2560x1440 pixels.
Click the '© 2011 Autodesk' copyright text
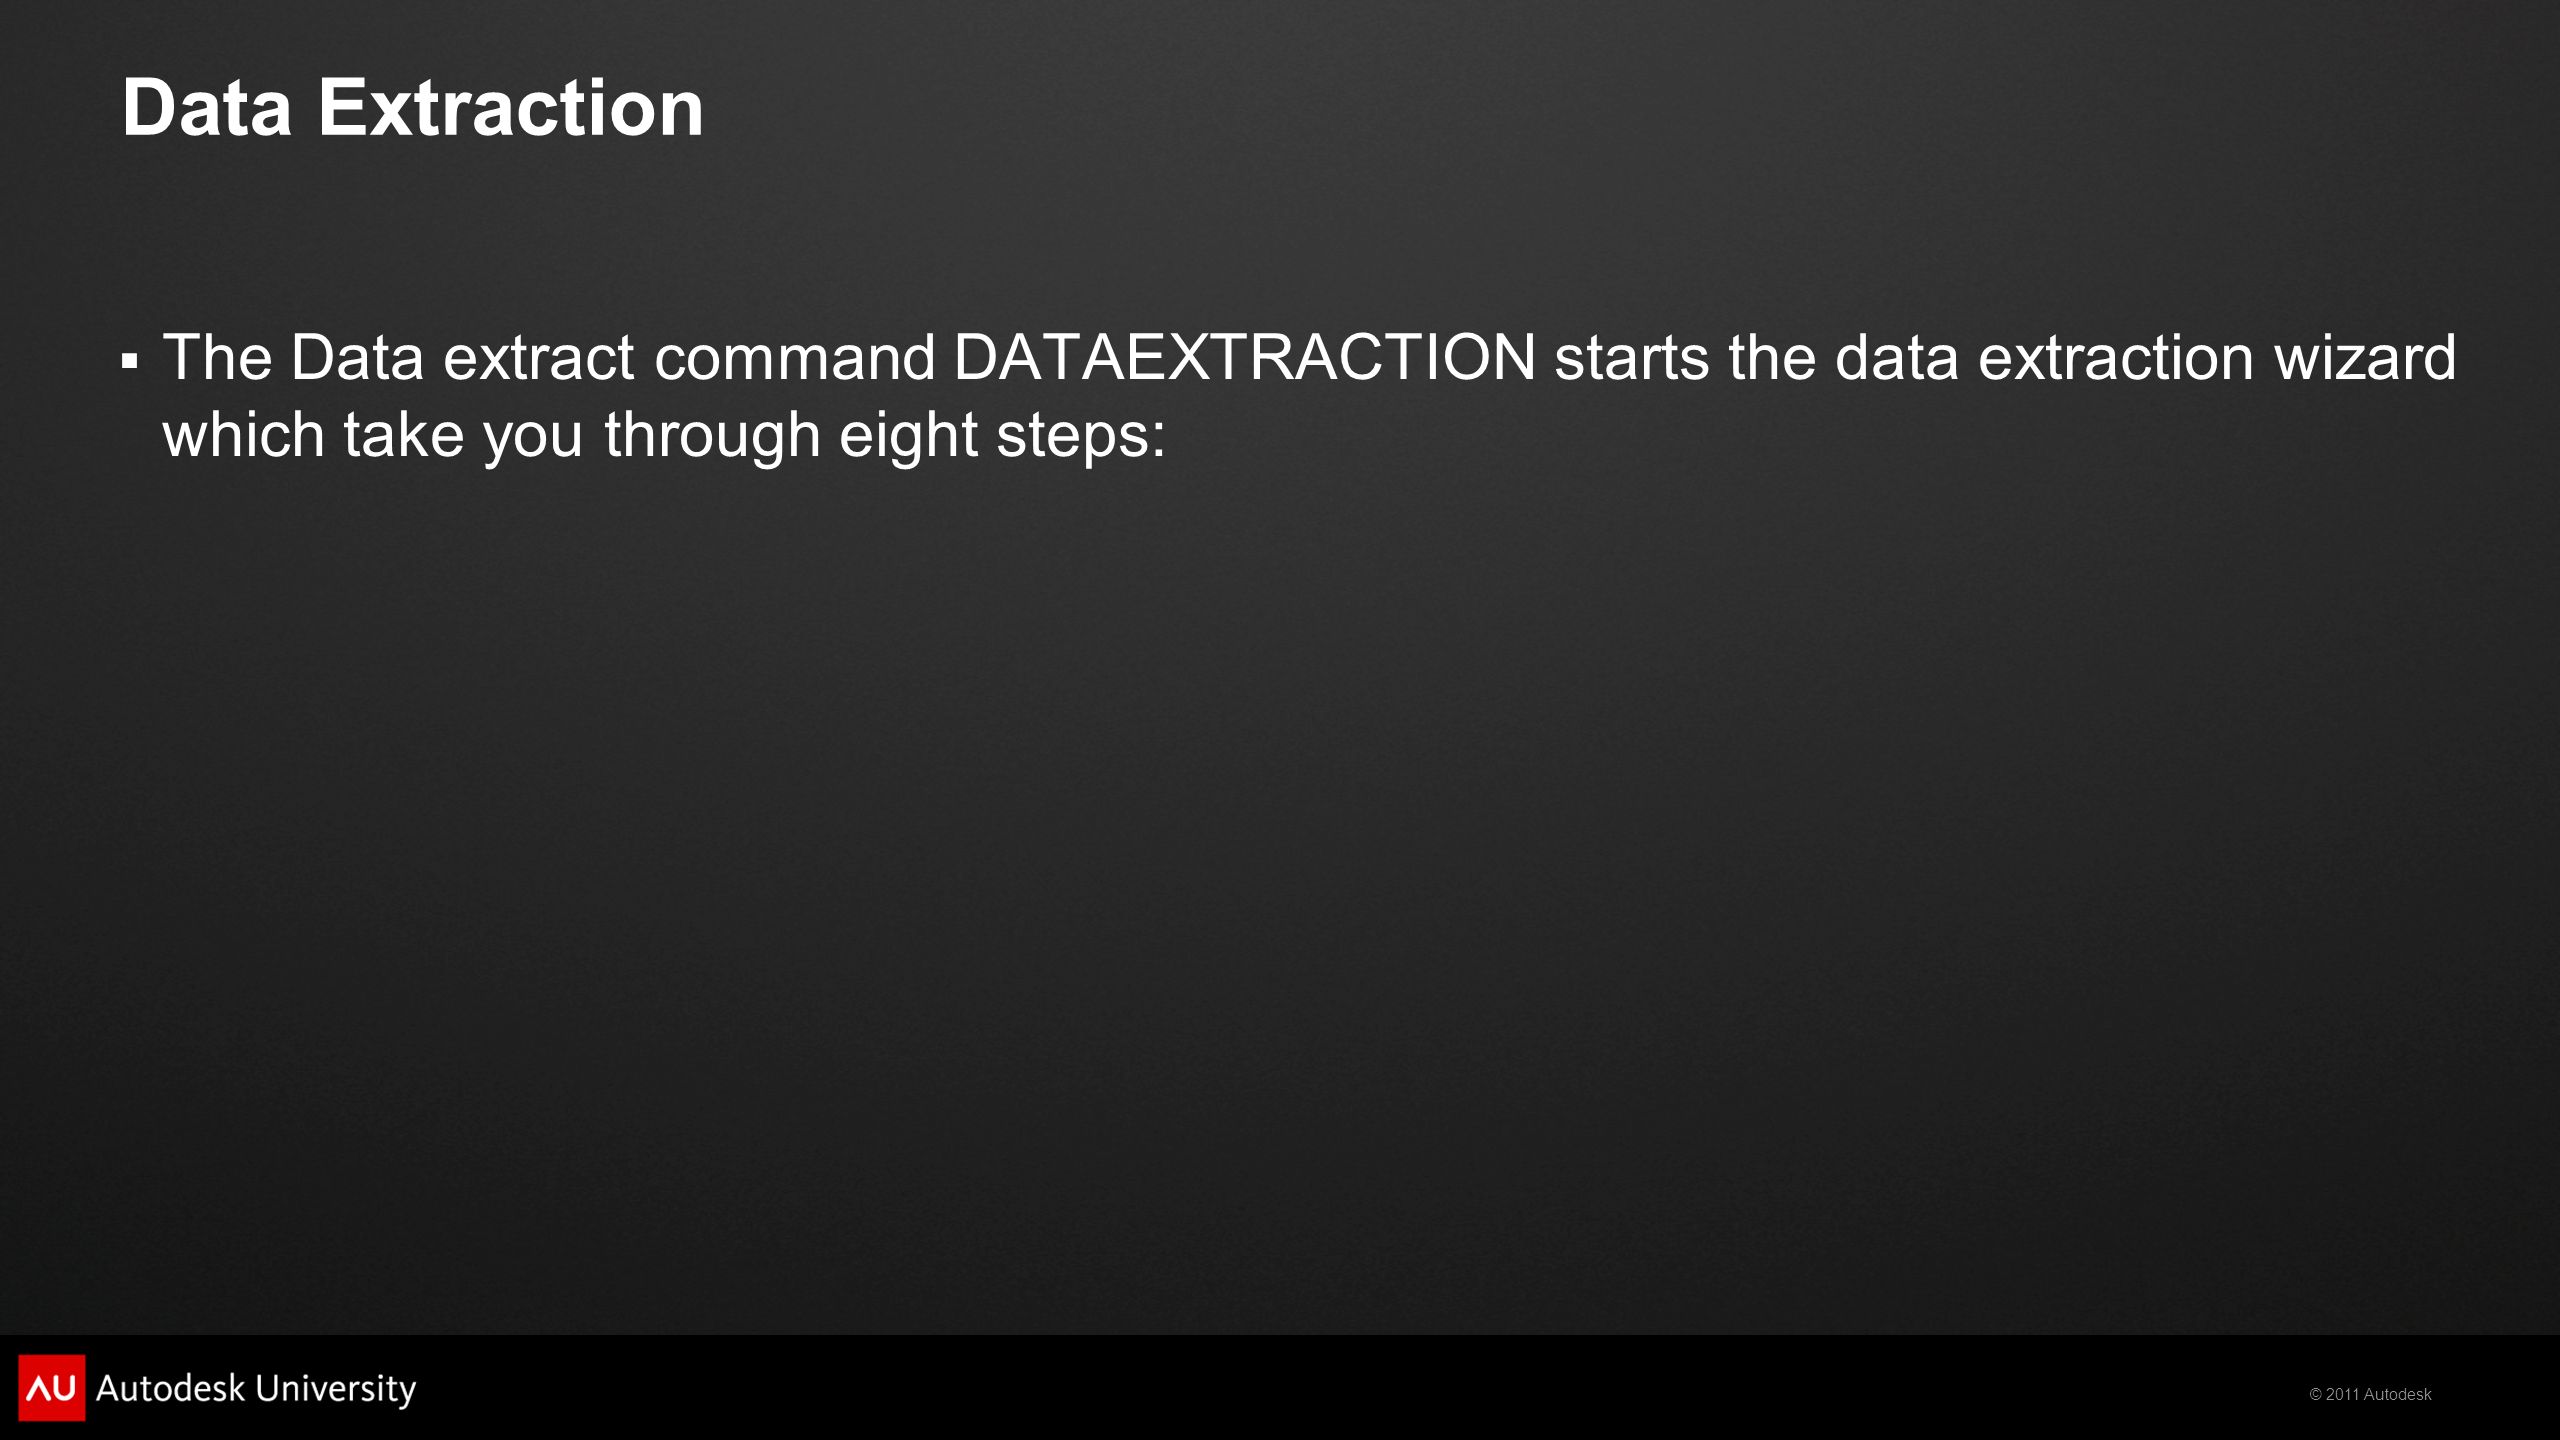(2370, 1394)
